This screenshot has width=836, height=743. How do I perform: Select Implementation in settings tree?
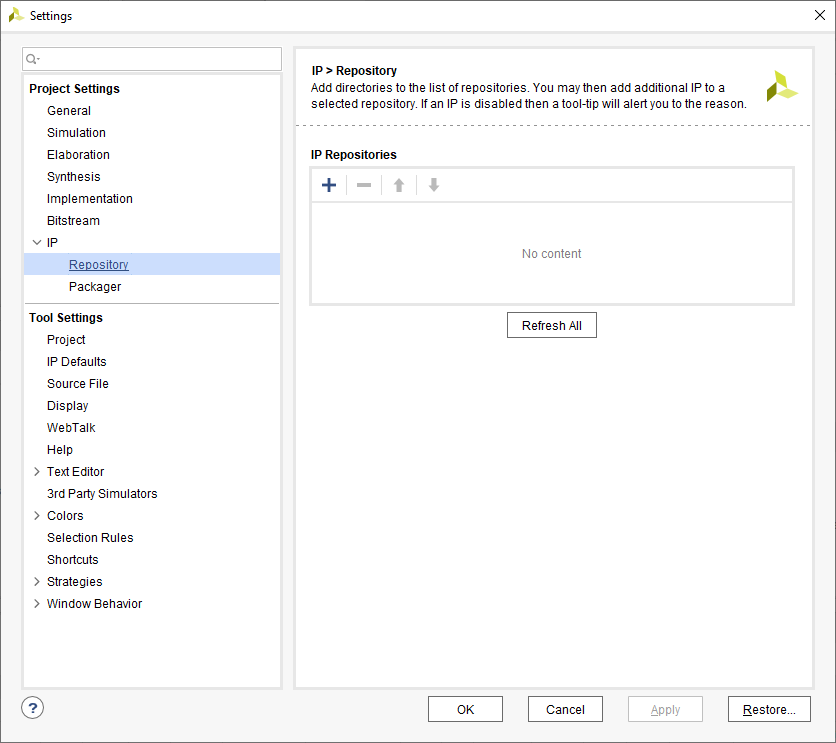coord(90,199)
